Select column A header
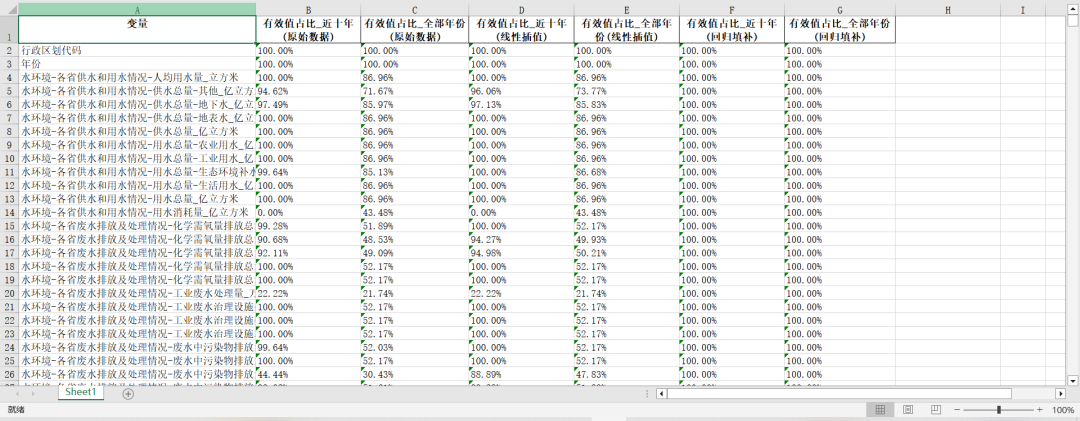The image size is (1080, 421). tap(137, 9)
